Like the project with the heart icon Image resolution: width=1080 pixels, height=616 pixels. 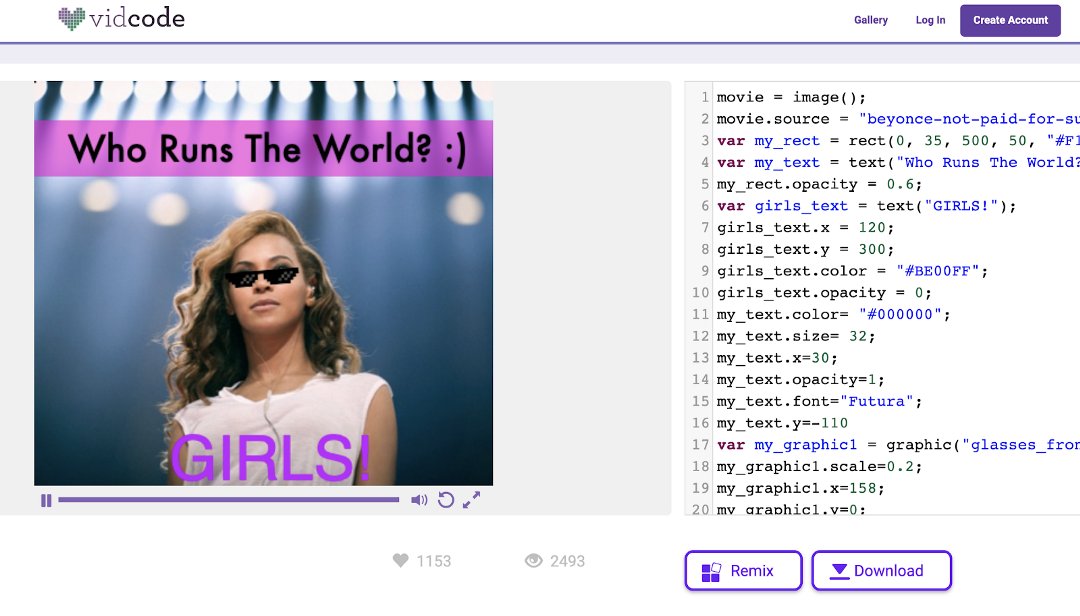pyautogui.click(x=401, y=561)
